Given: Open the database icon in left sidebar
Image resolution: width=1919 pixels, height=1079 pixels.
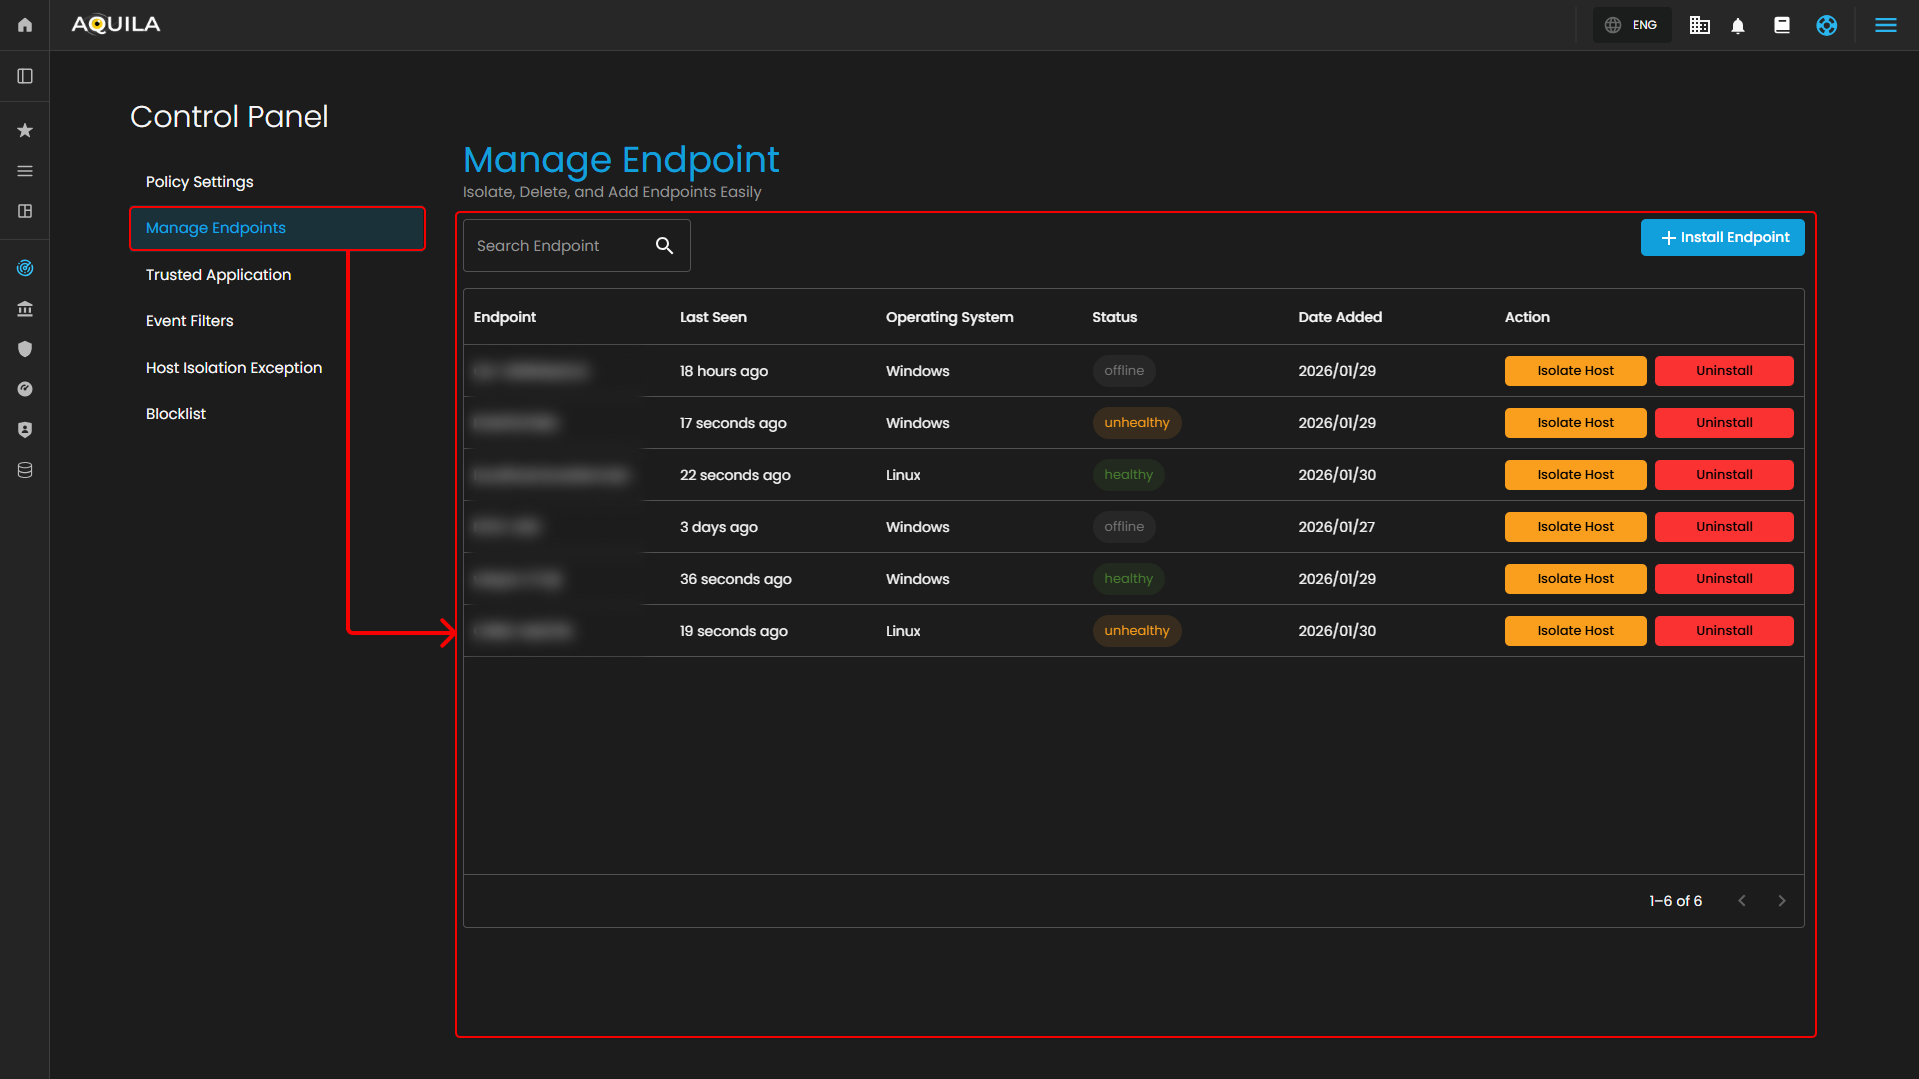Looking at the screenshot, I should pyautogui.click(x=25, y=470).
